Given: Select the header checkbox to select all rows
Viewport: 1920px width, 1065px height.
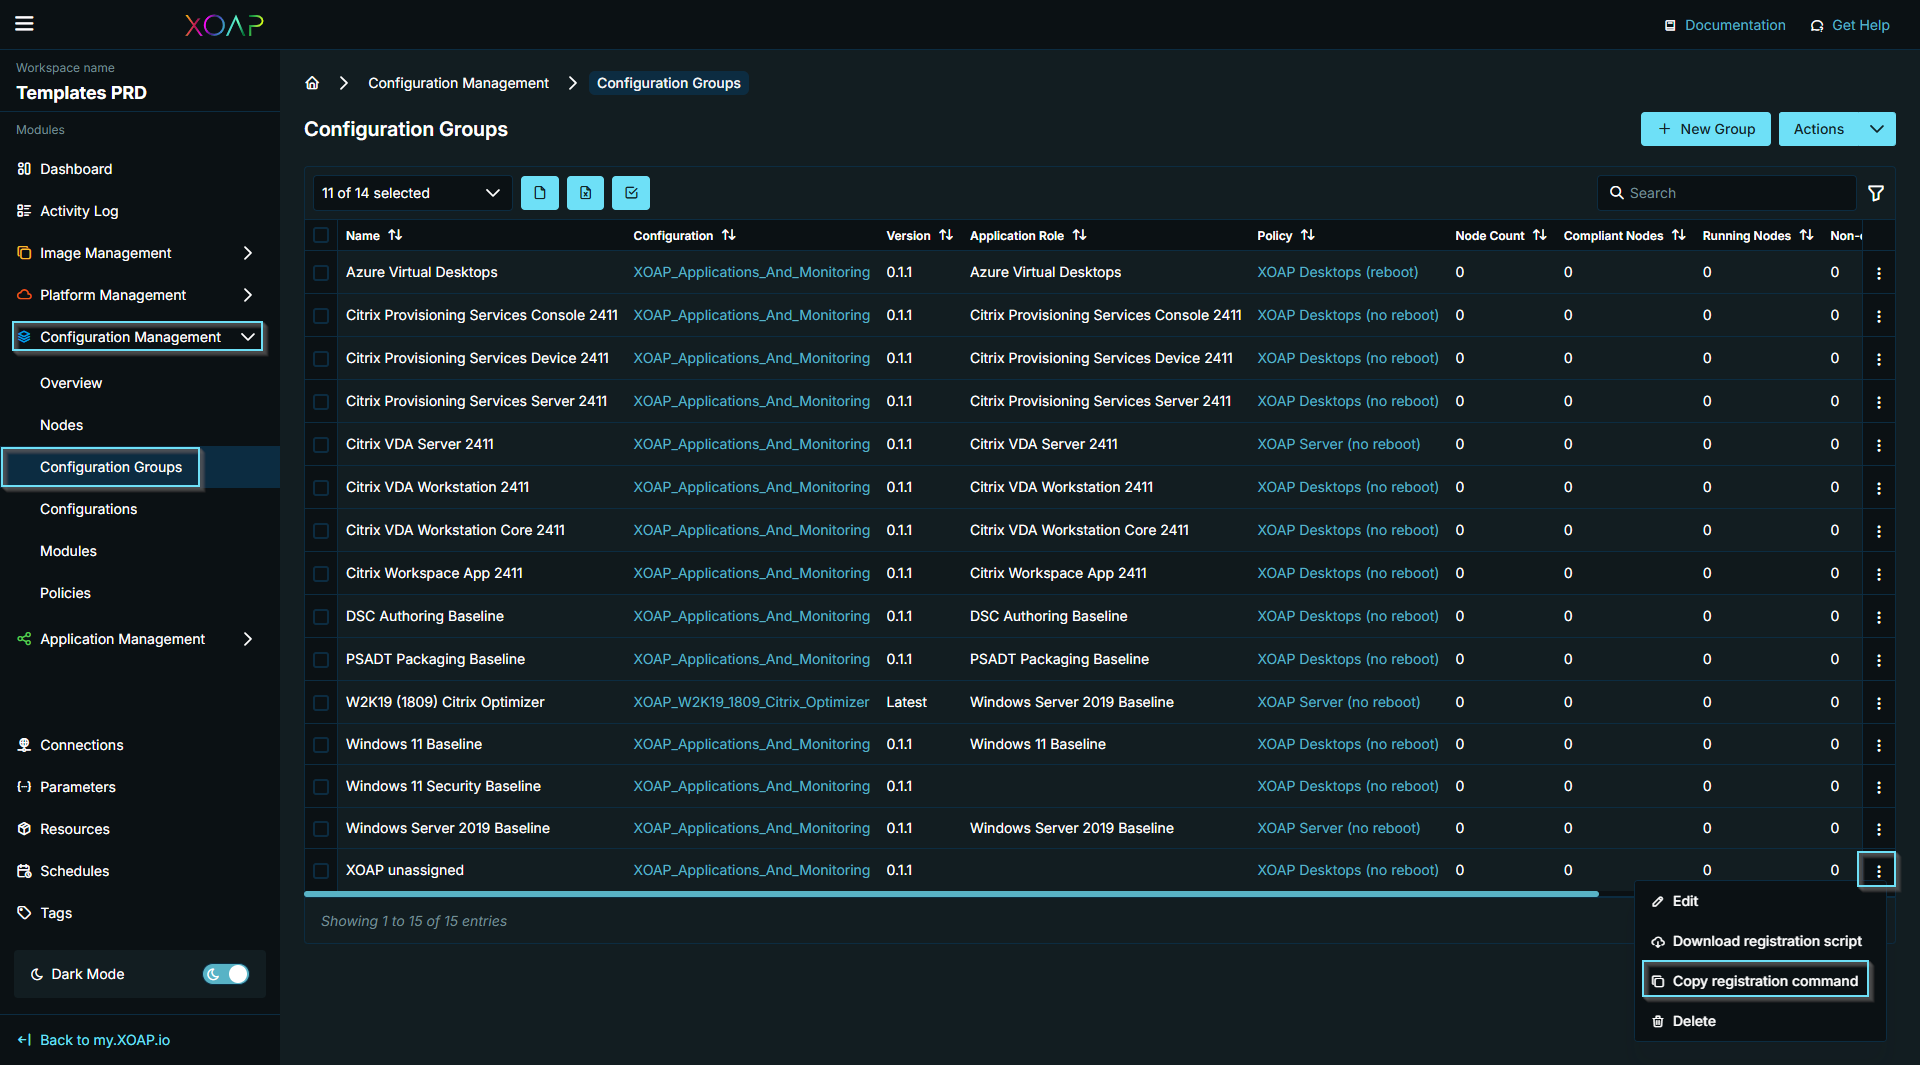Looking at the screenshot, I should pos(320,235).
